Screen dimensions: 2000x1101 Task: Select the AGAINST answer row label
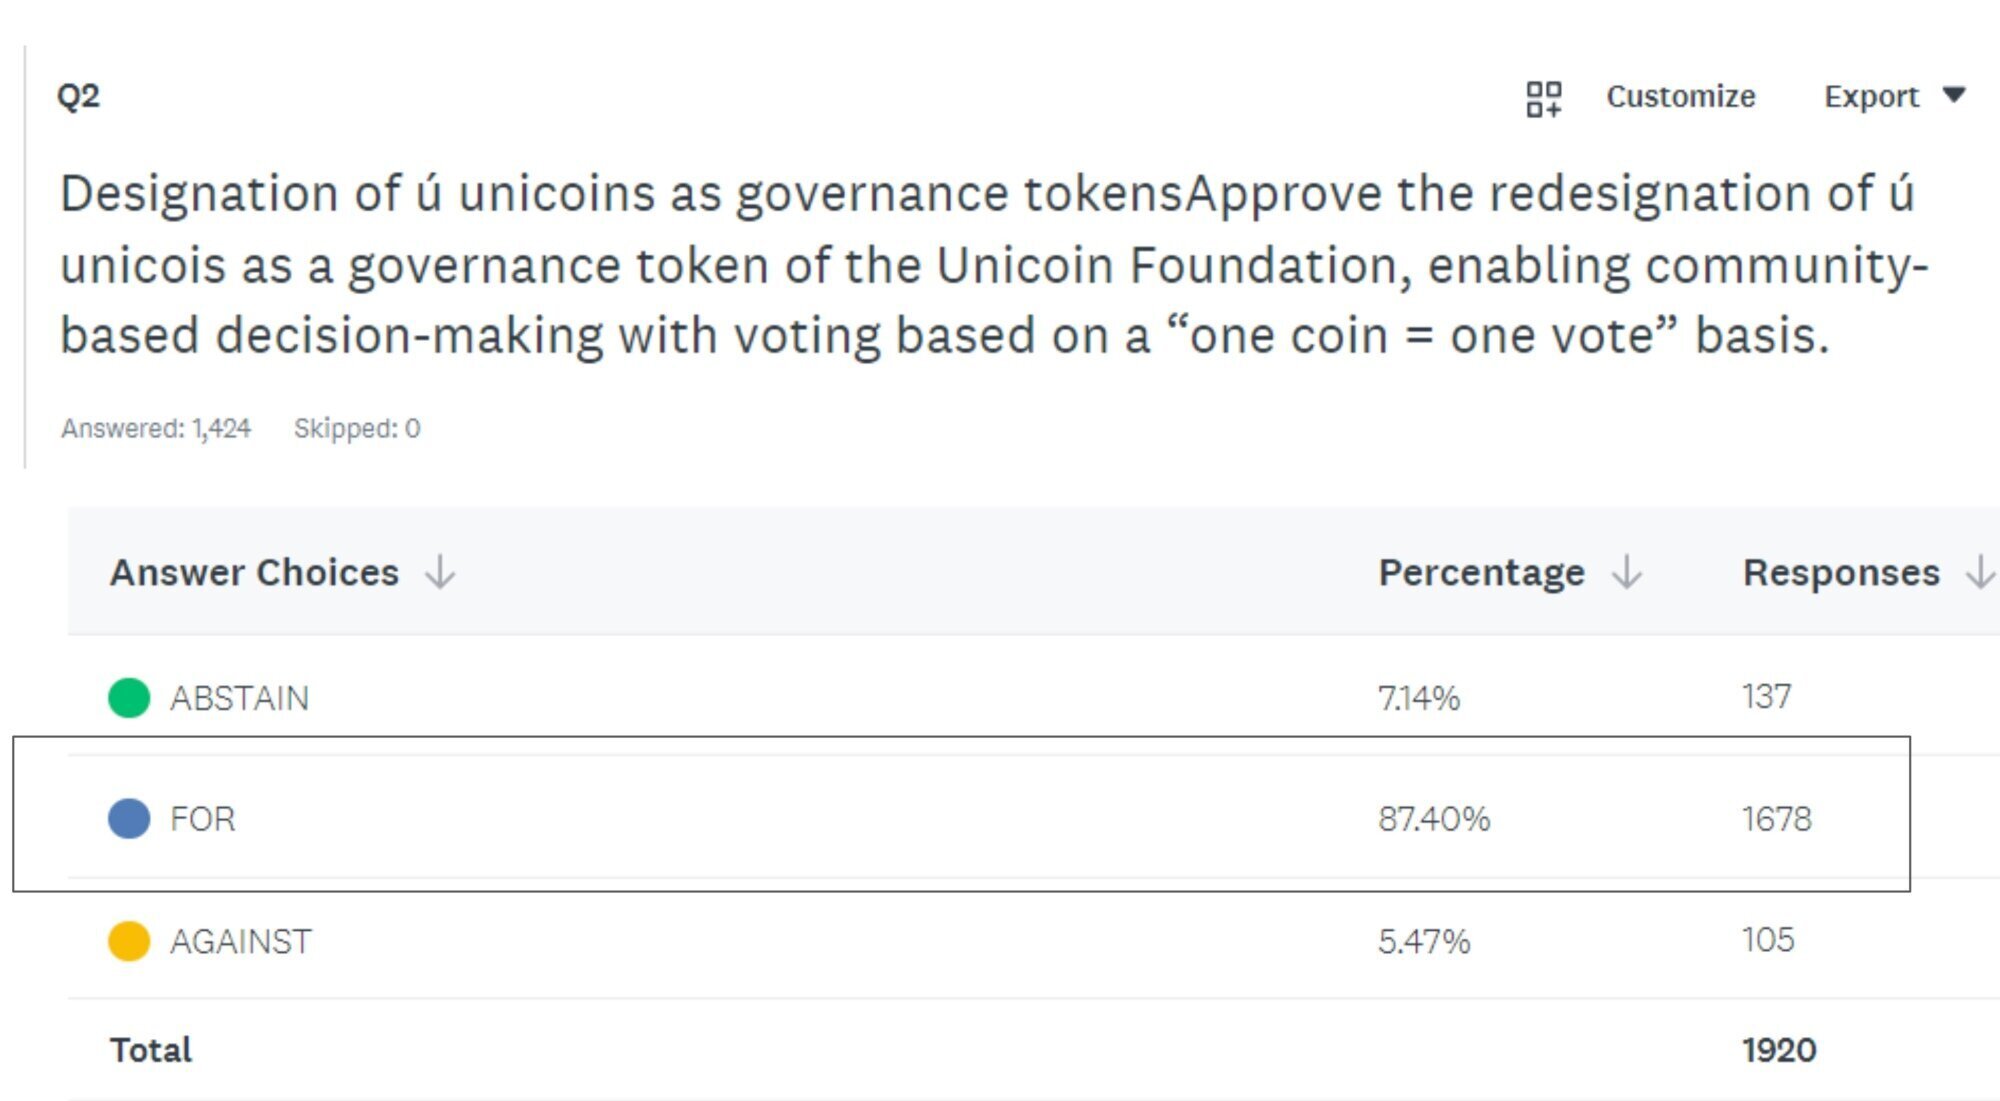tap(240, 942)
